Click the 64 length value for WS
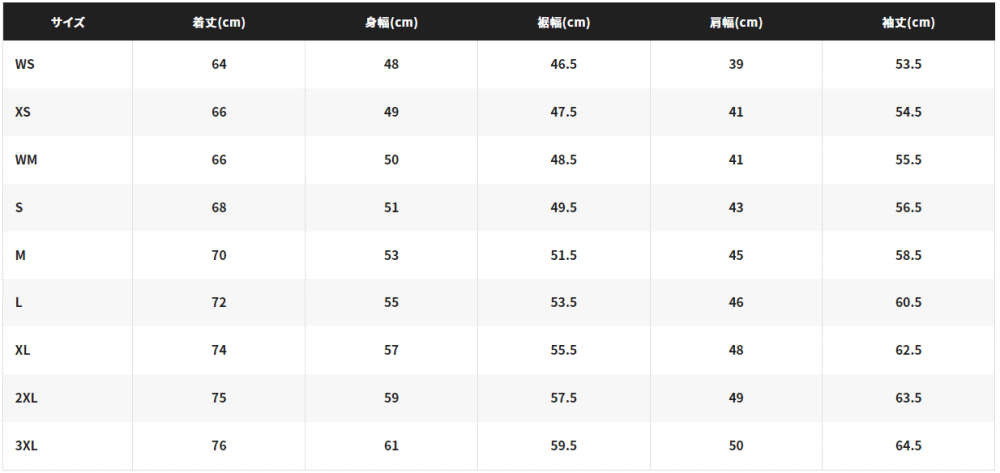Image resolution: width=1000 pixels, height=473 pixels. coord(219,64)
